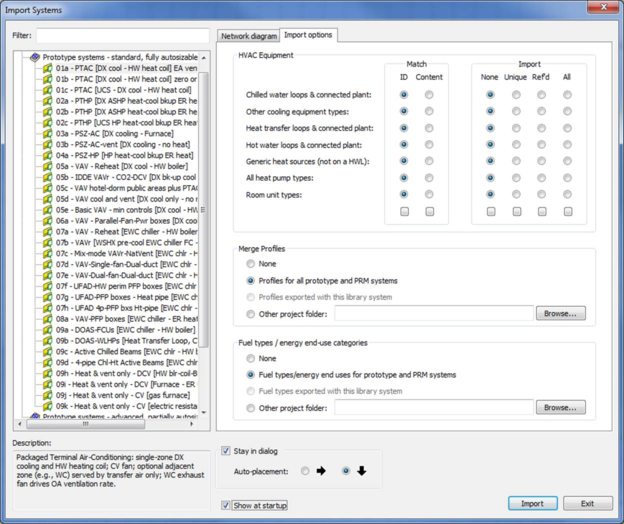This screenshot has width=624, height=524.
Task: Switch to the Network diagram tab
Action: point(248,36)
